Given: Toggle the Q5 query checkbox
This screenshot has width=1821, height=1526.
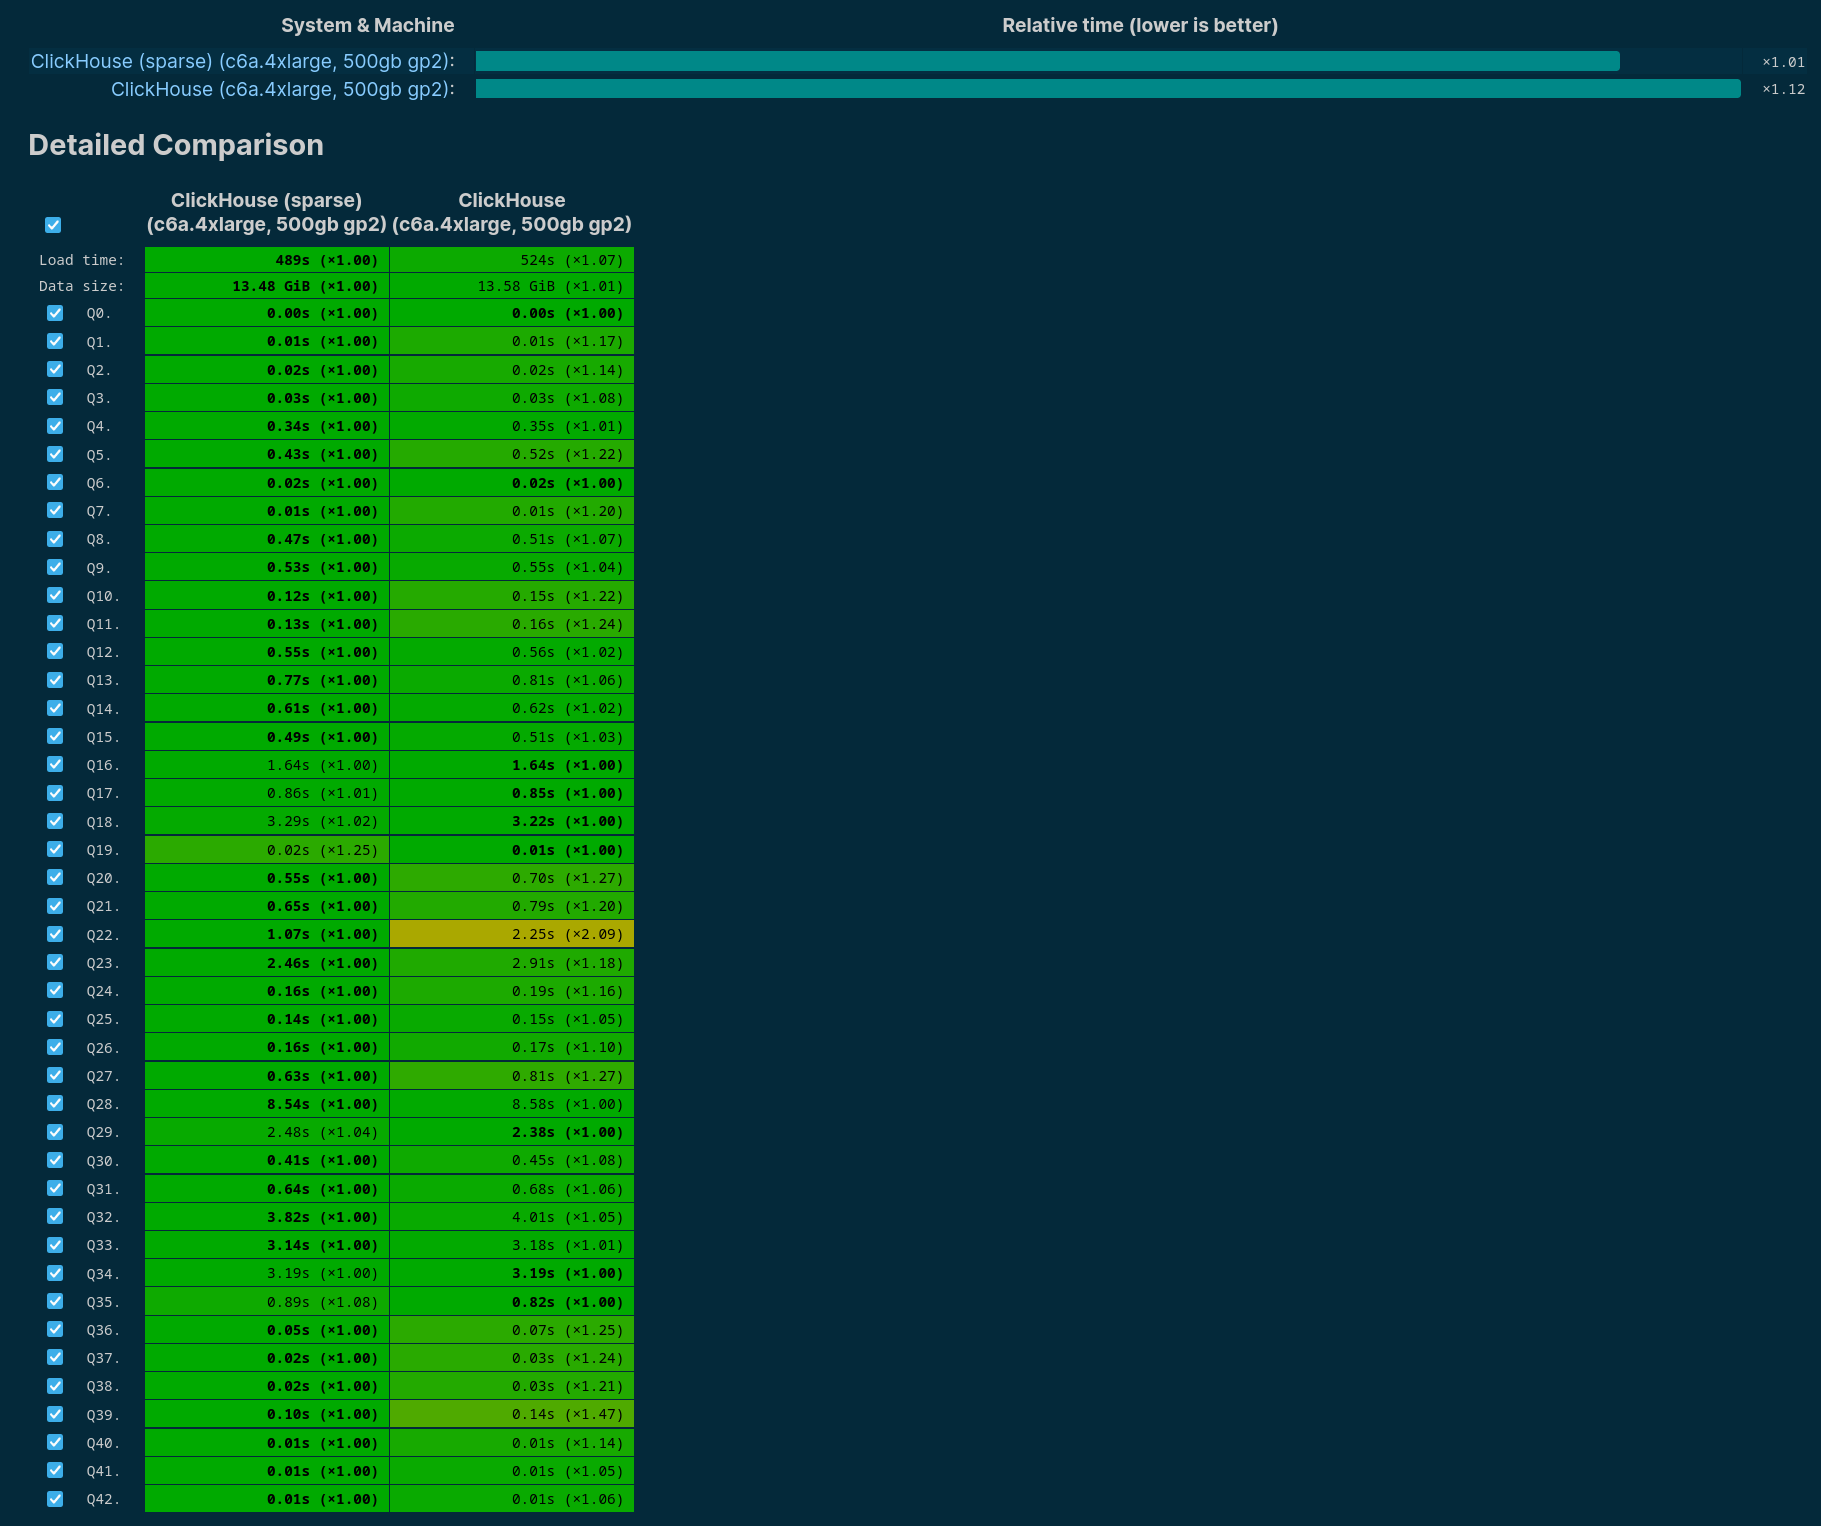Looking at the screenshot, I should [55, 454].
